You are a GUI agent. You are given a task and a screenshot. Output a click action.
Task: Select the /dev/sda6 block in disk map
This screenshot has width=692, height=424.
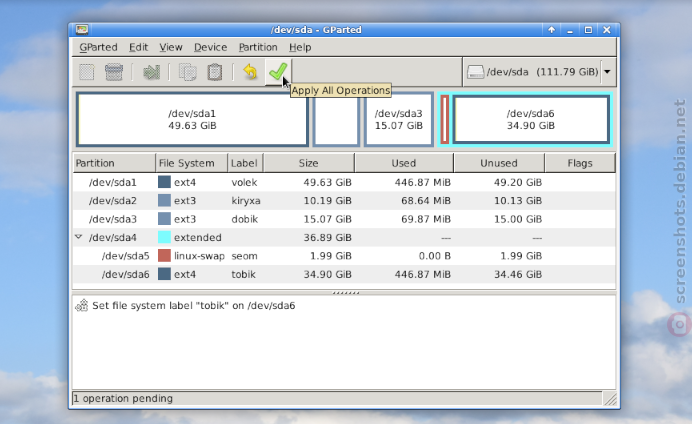pyautogui.click(x=530, y=119)
